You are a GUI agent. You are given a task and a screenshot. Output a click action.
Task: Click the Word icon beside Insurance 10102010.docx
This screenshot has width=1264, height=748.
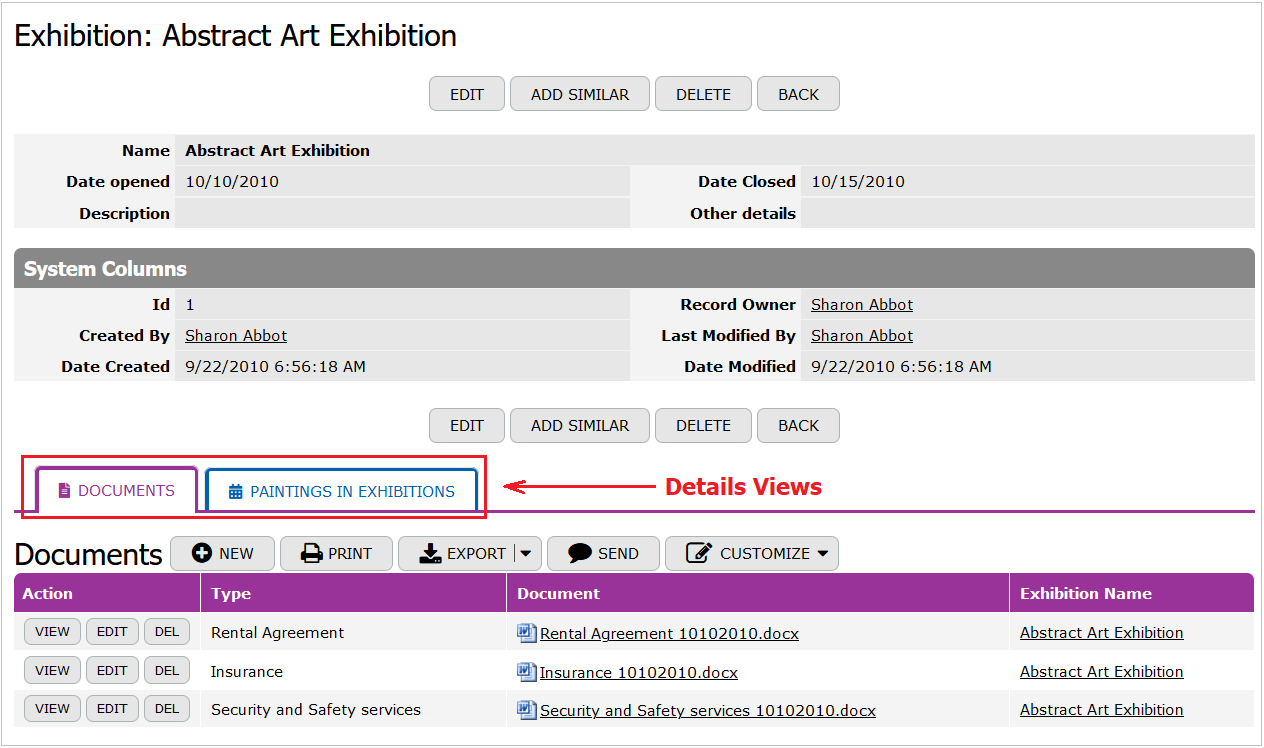click(x=526, y=671)
